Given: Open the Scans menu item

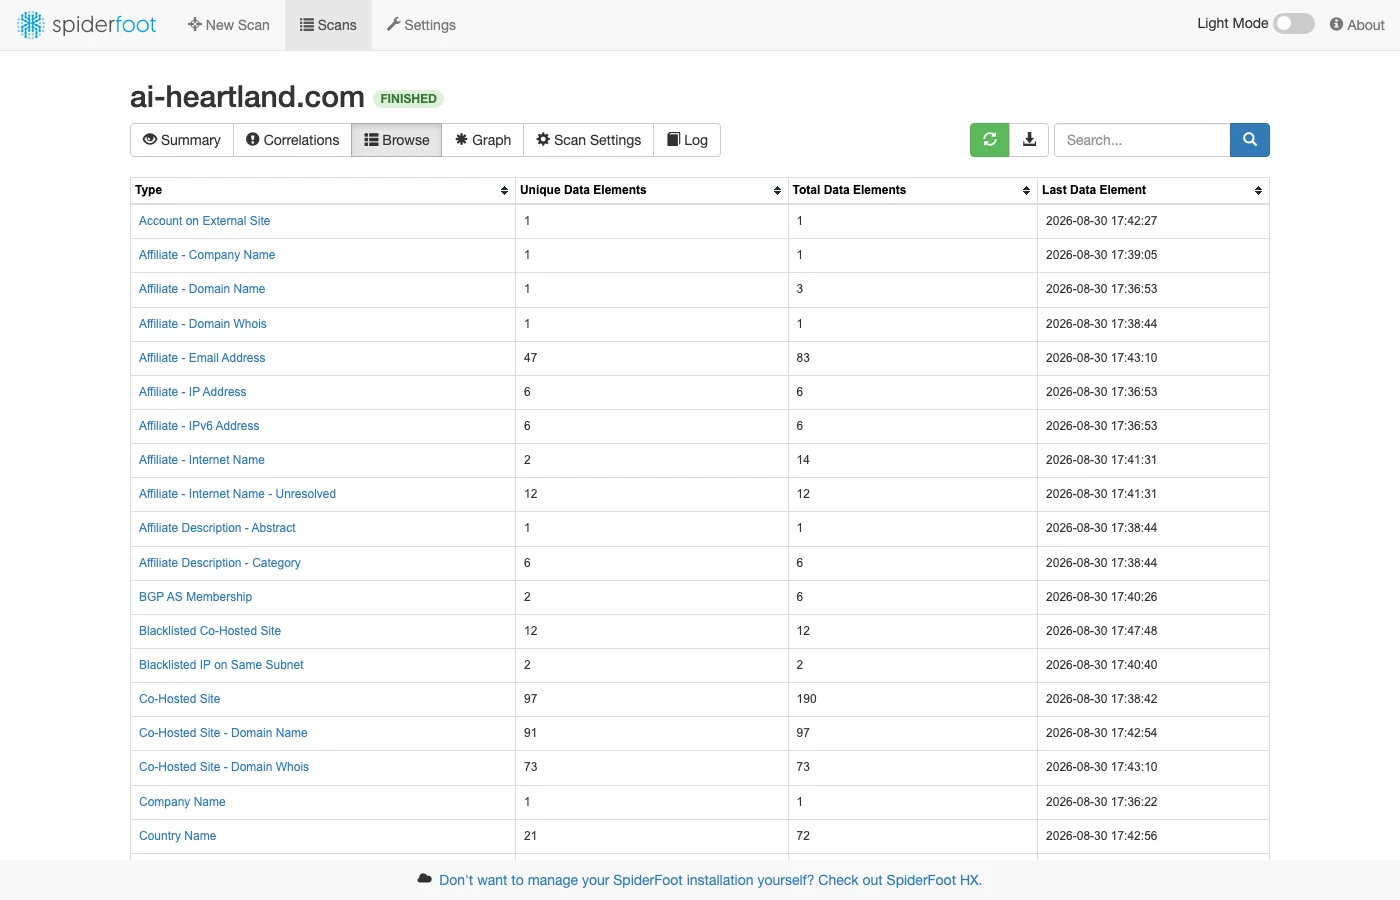Looking at the screenshot, I should click(x=328, y=25).
